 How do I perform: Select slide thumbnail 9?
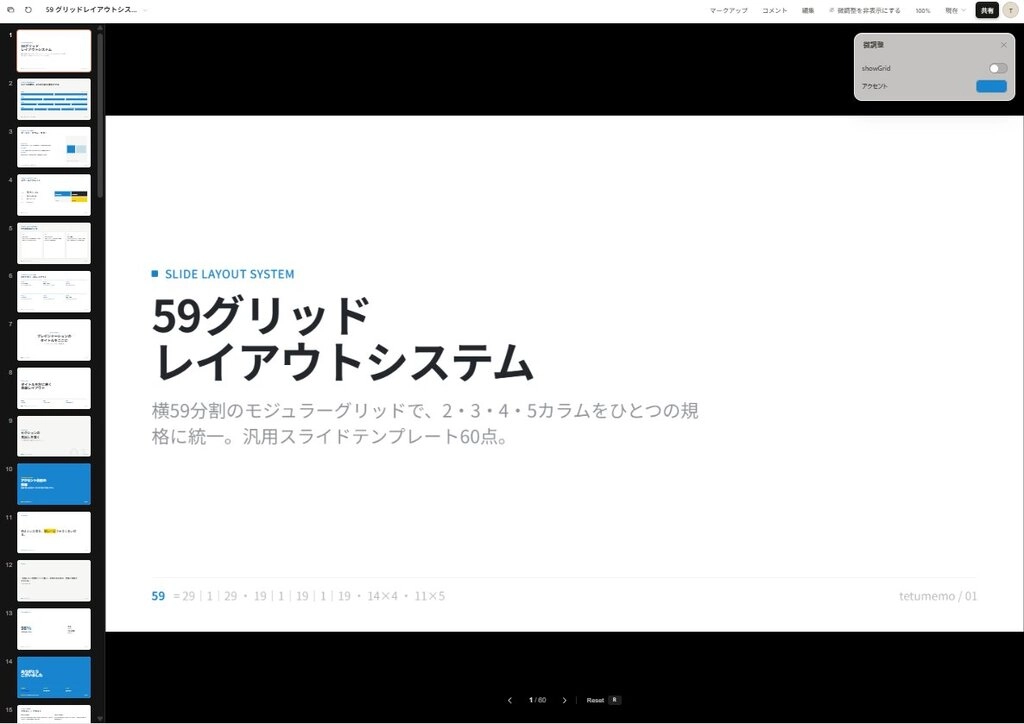(x=54, y=436)
